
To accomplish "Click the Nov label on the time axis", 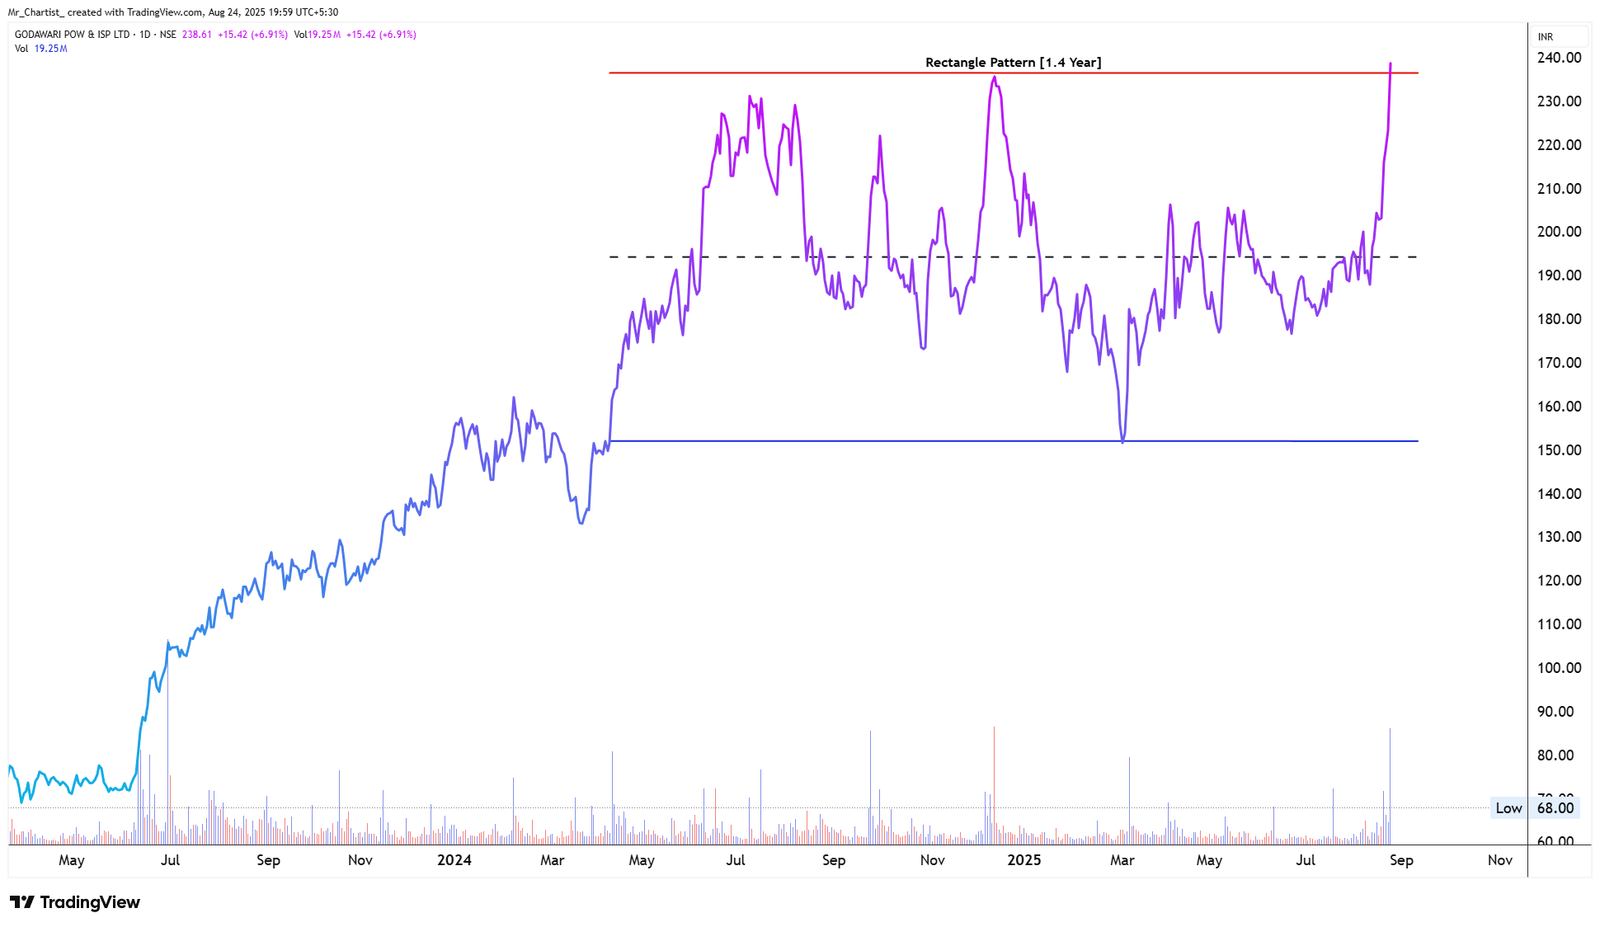I will click(1499, 860).
